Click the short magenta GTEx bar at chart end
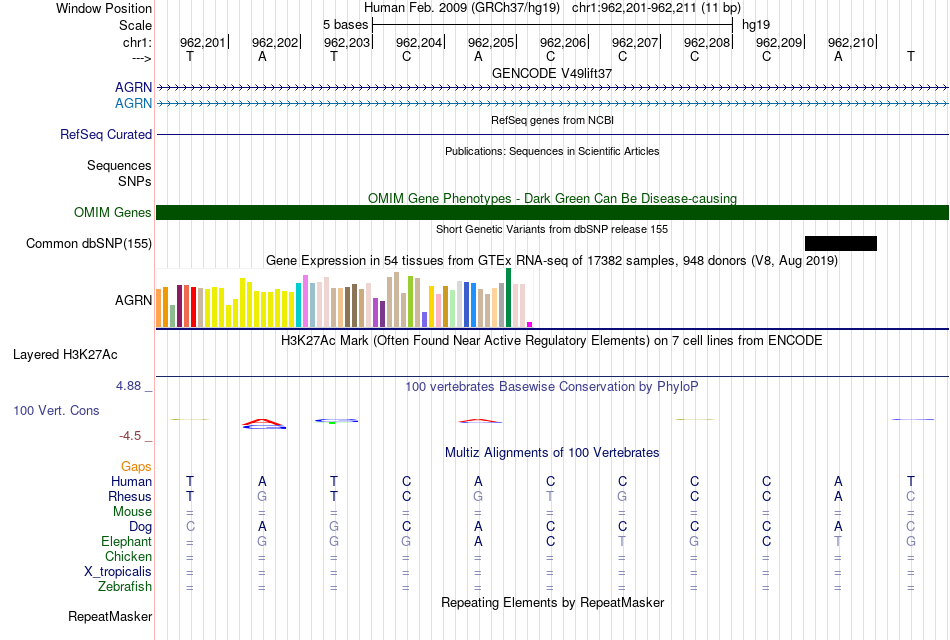950x640 pixels. point(530,325)
